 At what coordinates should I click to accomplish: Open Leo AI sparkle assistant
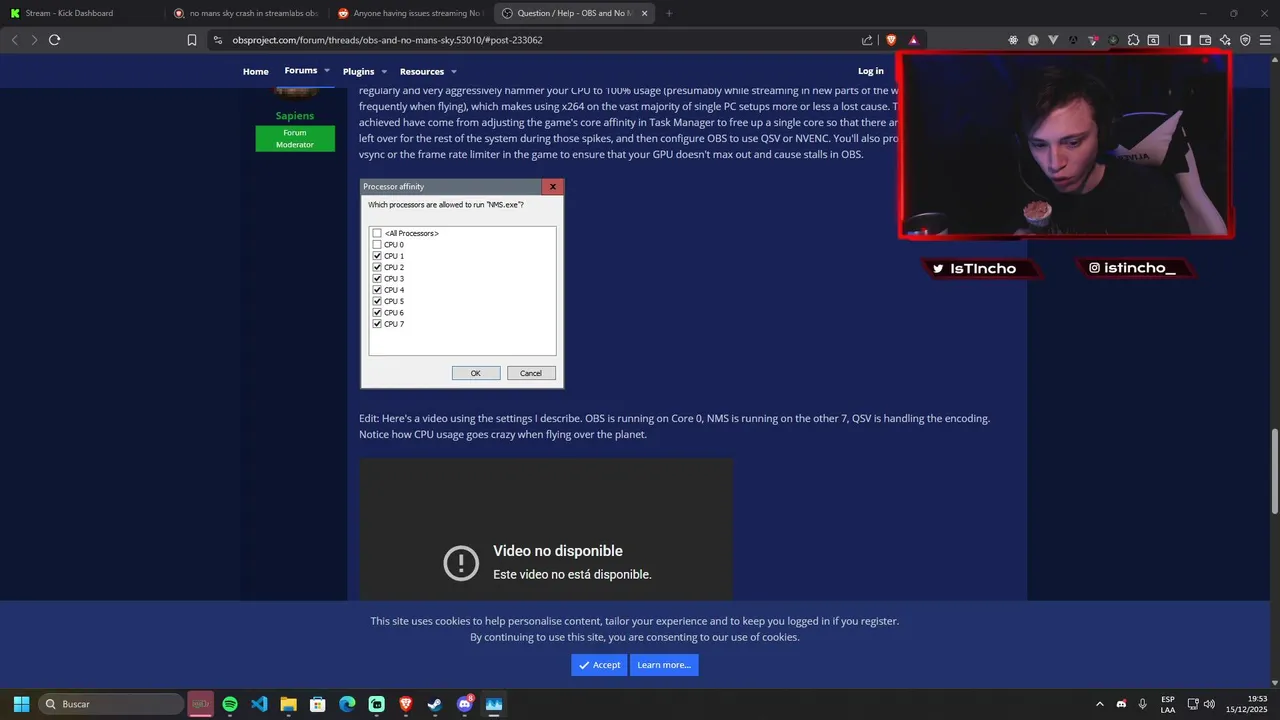tap(1225, 40)
